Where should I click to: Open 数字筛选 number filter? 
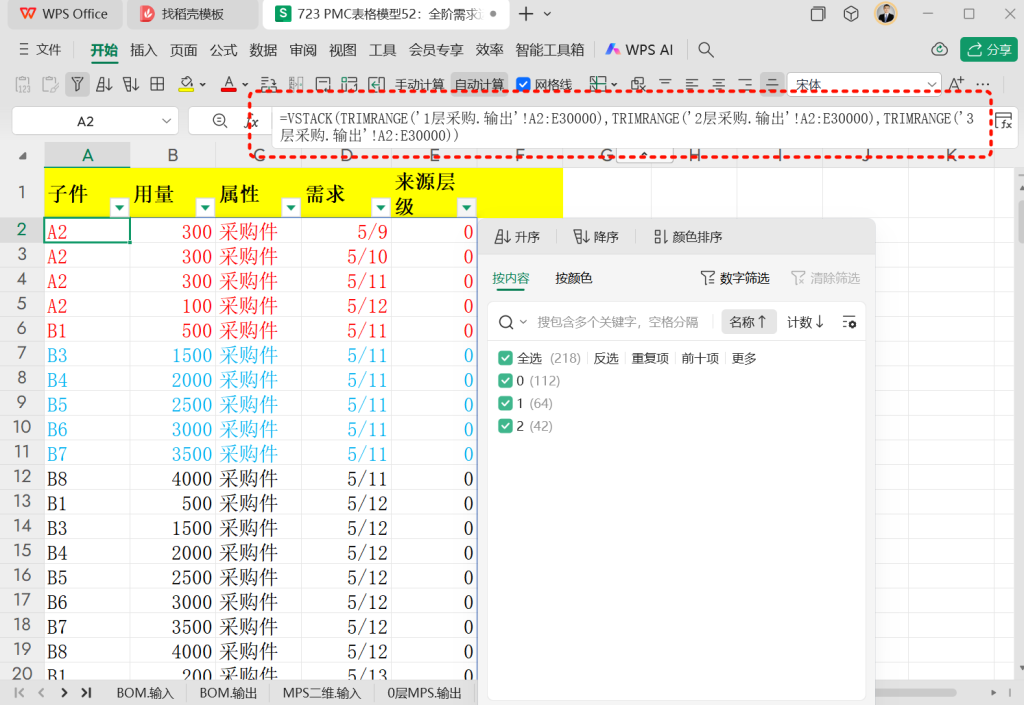pyautogui.click(x=735, y=278)
